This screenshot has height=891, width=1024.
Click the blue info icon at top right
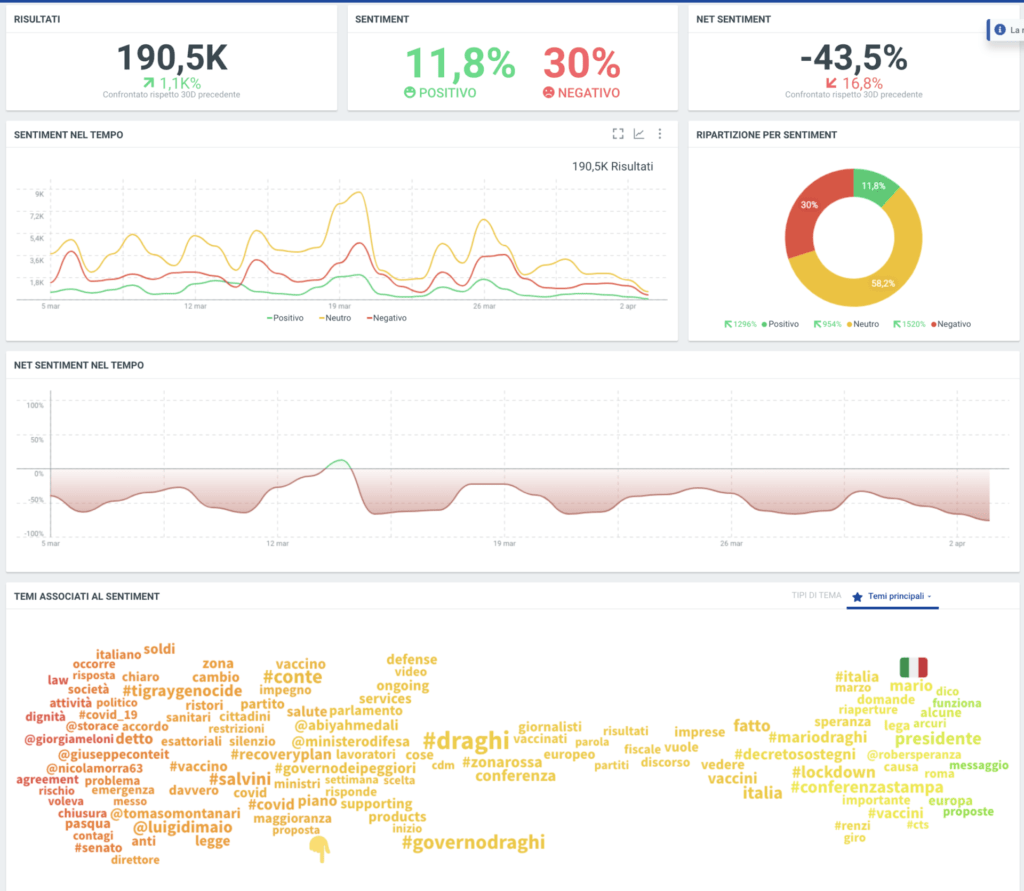tap(1000, 29)
